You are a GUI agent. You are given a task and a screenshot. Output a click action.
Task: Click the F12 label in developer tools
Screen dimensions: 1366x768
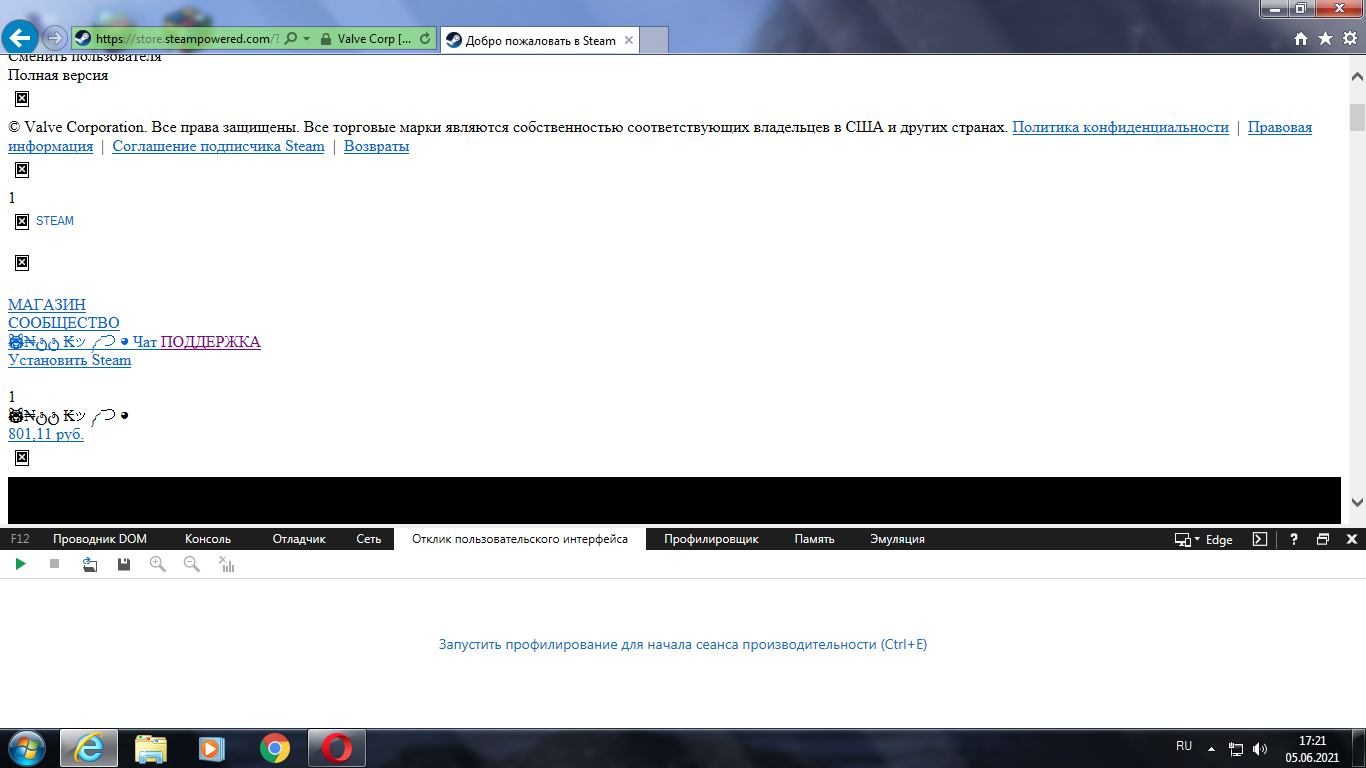tap(20, 539)
